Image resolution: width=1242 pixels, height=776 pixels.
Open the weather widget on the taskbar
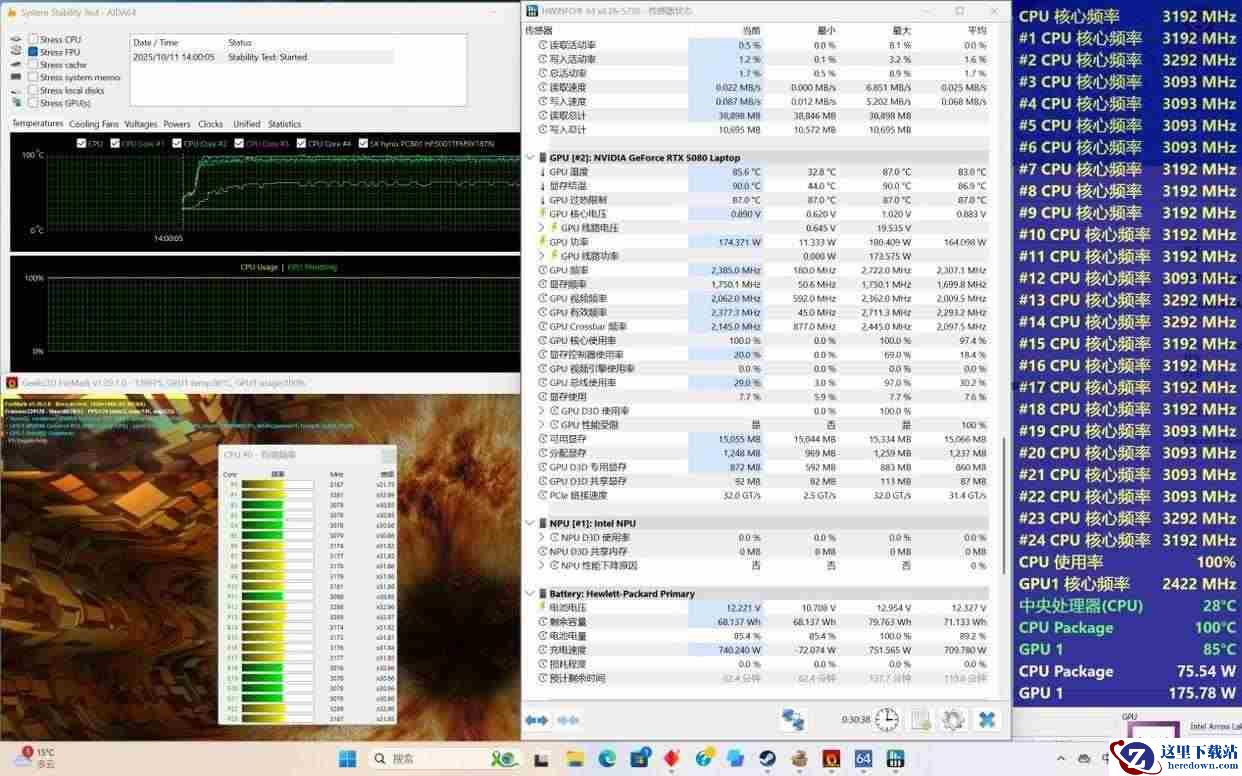pos(33,757)
